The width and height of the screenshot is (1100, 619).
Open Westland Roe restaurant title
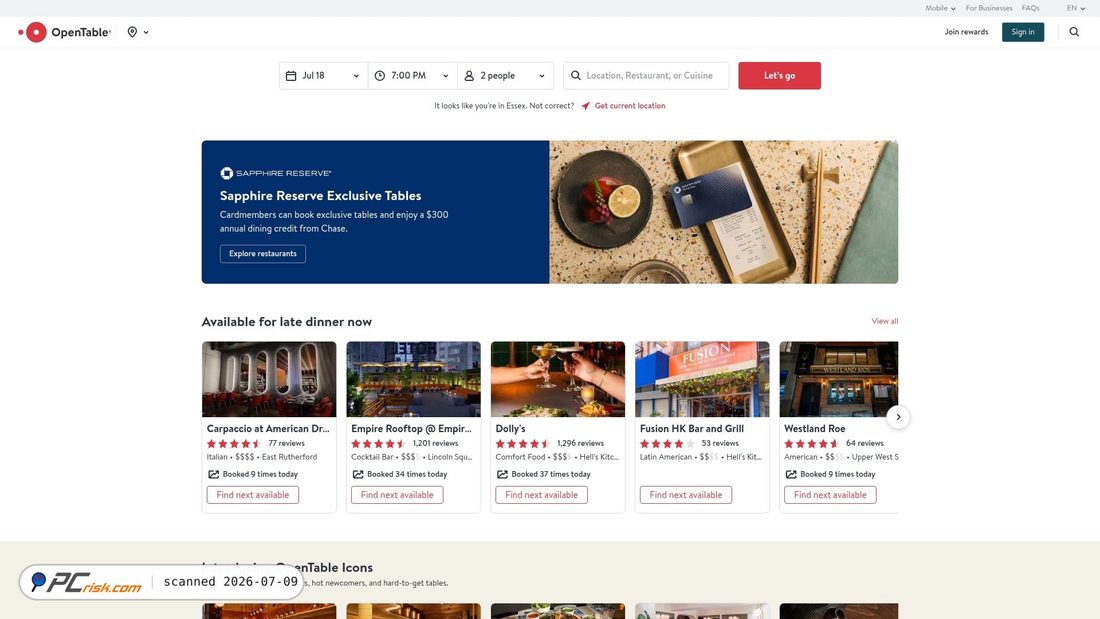point(814,429)
